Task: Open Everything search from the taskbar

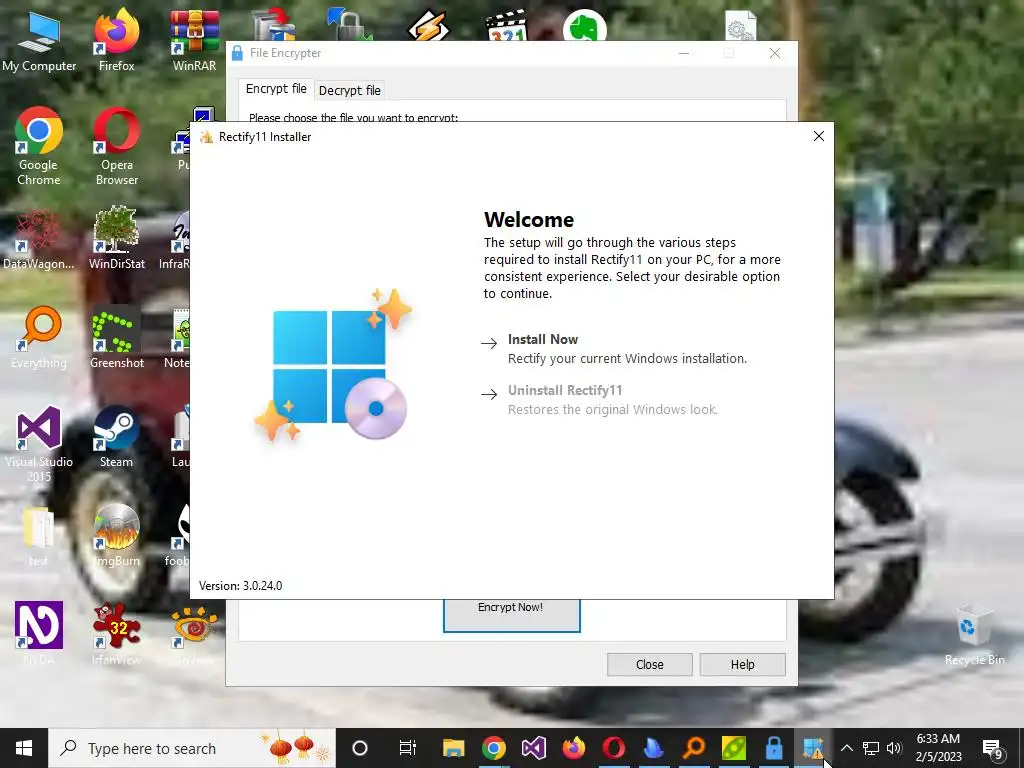Action: click(x=694, y=748)
